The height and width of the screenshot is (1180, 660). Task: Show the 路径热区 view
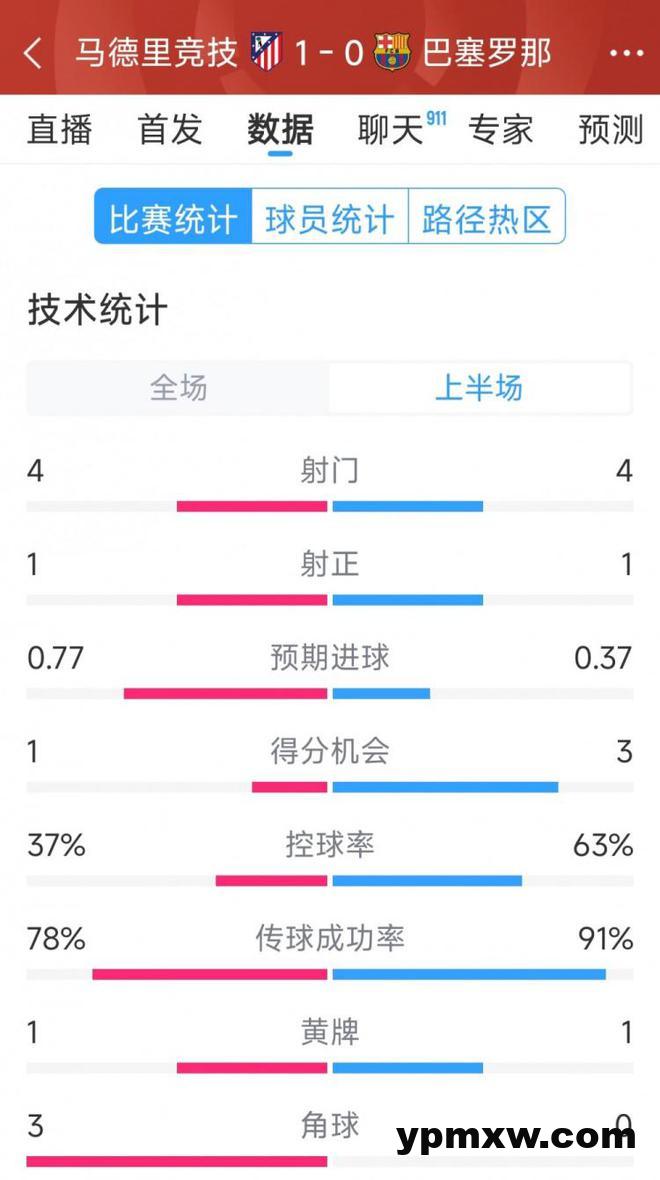pyautogui.click(x=487, y=217)
